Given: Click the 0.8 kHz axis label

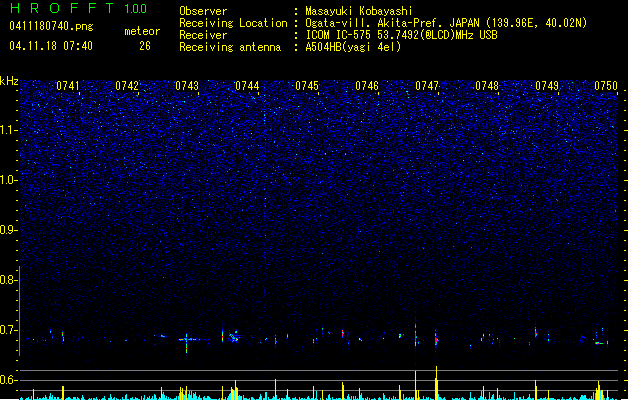Looking at the screenshot, I should tap(7, 280).
